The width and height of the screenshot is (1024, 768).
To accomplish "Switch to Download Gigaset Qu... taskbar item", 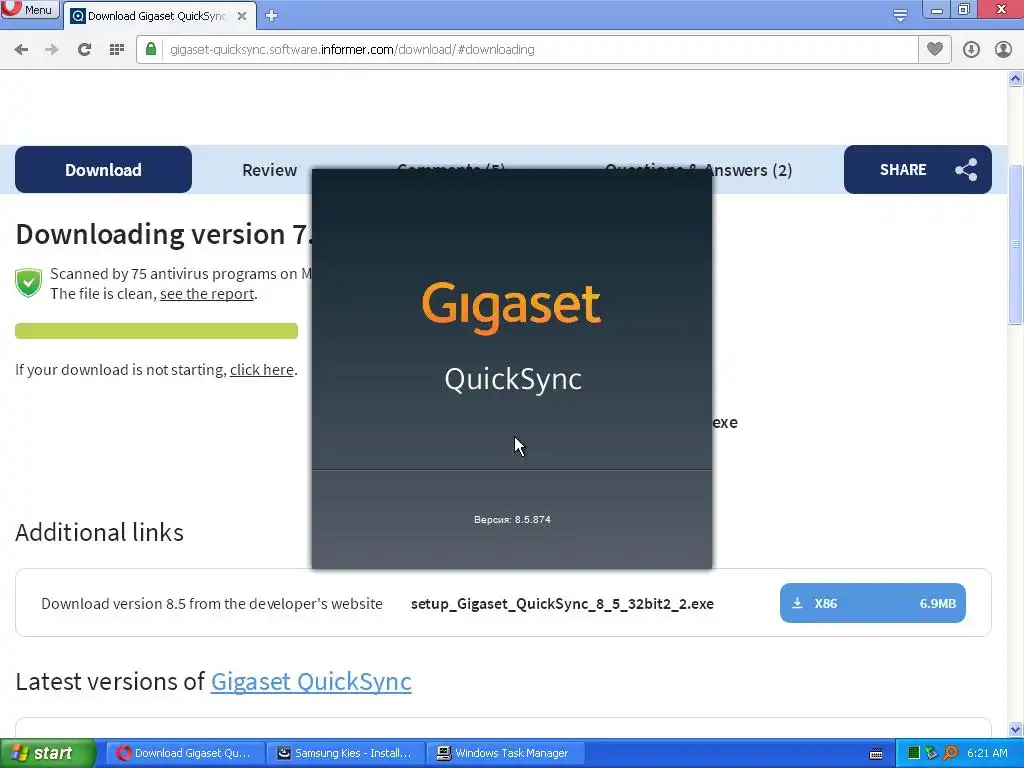I will click(x=185, y=753).
